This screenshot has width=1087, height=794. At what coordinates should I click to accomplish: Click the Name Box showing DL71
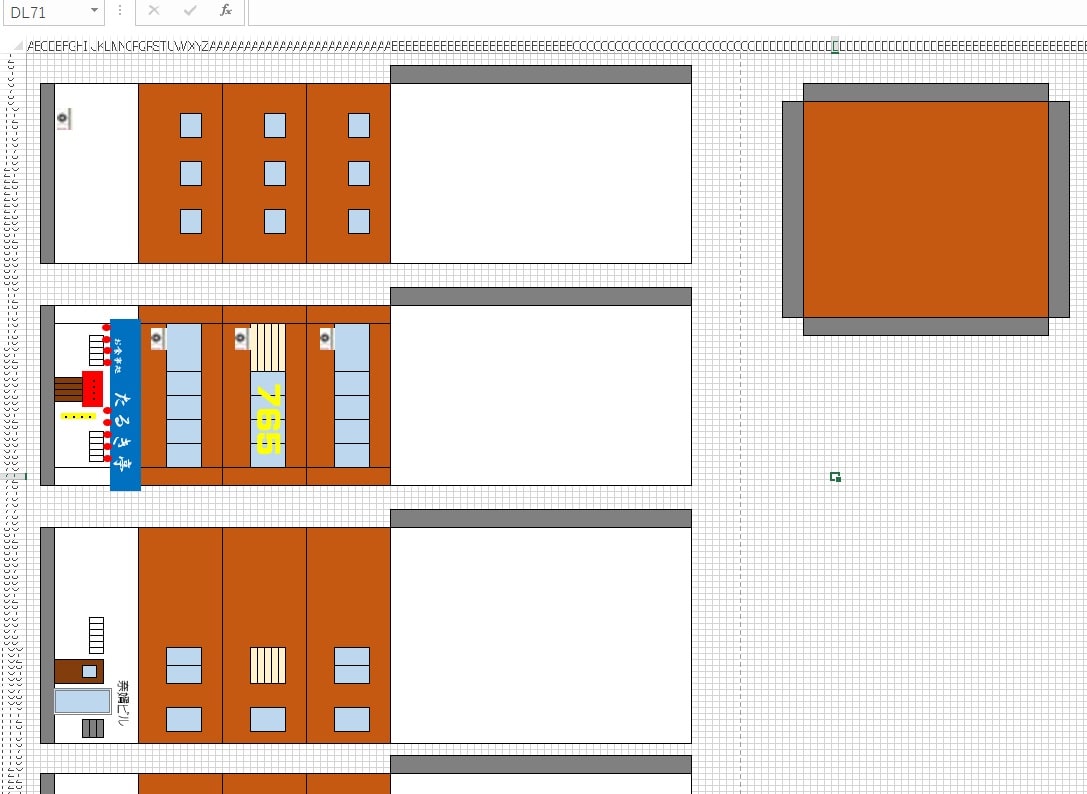tap(45, 12)
